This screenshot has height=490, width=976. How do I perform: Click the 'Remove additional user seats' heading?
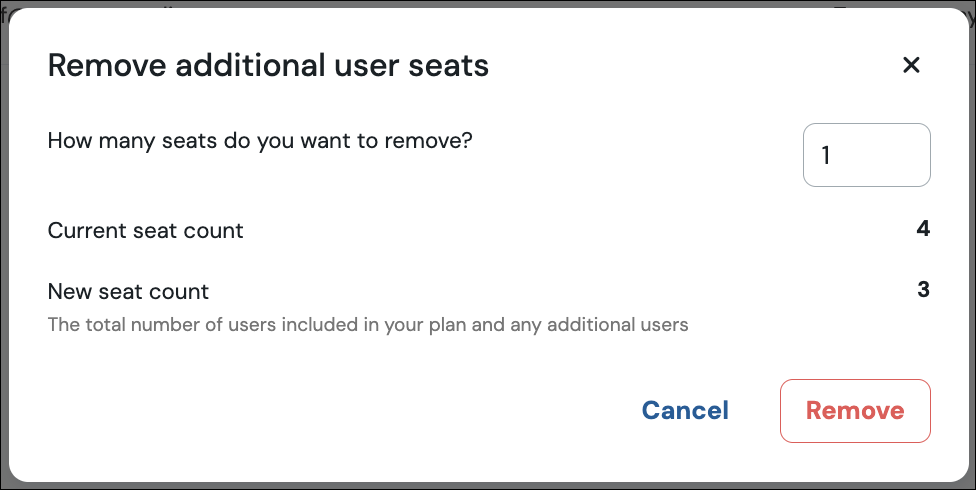(x=268, y=65)
